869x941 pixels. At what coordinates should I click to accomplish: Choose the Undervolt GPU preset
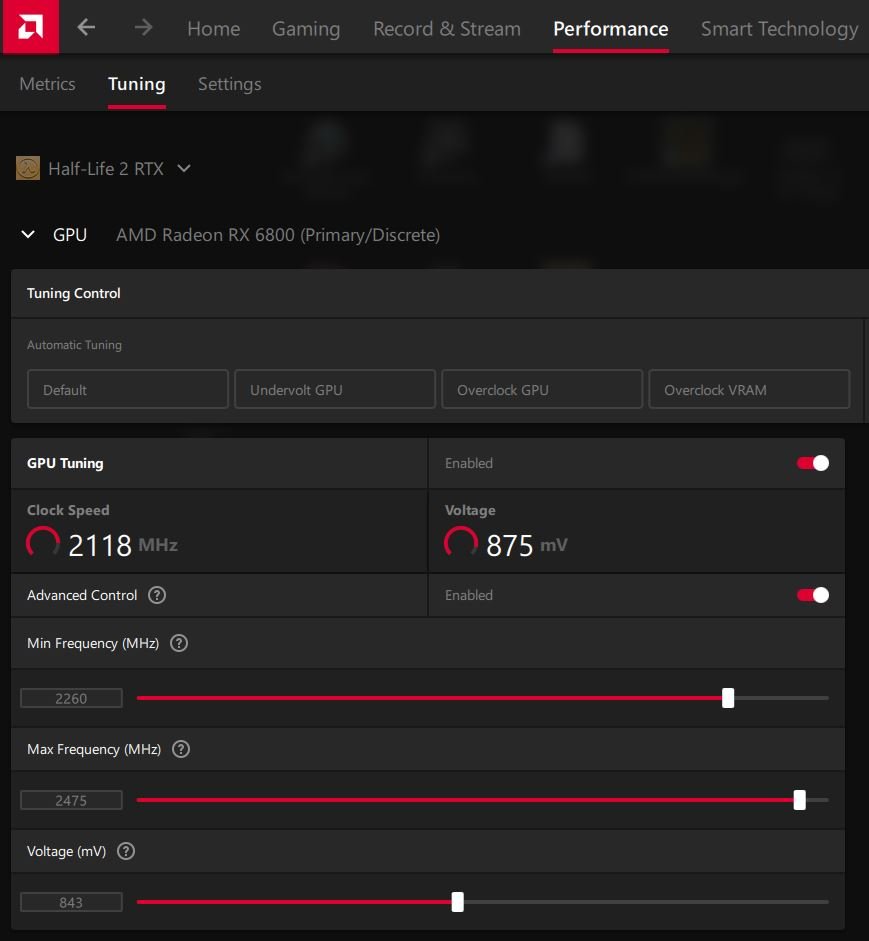click(x=335, y=389)
